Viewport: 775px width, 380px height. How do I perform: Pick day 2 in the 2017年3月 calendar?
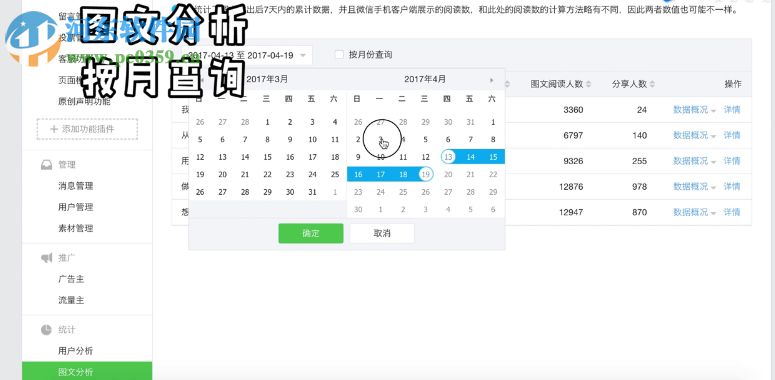tap(290, 123)
